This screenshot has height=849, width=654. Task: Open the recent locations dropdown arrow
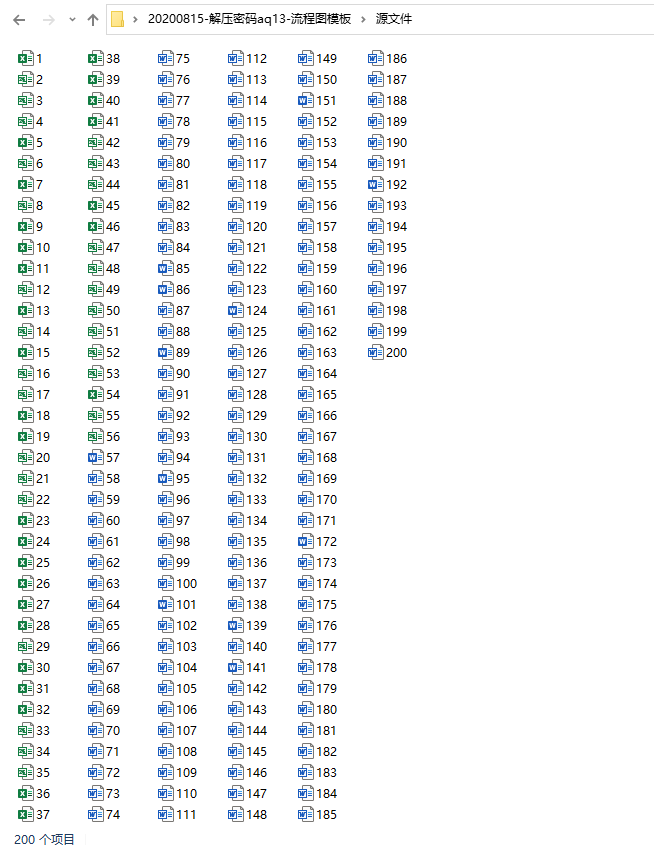(72, 20)
